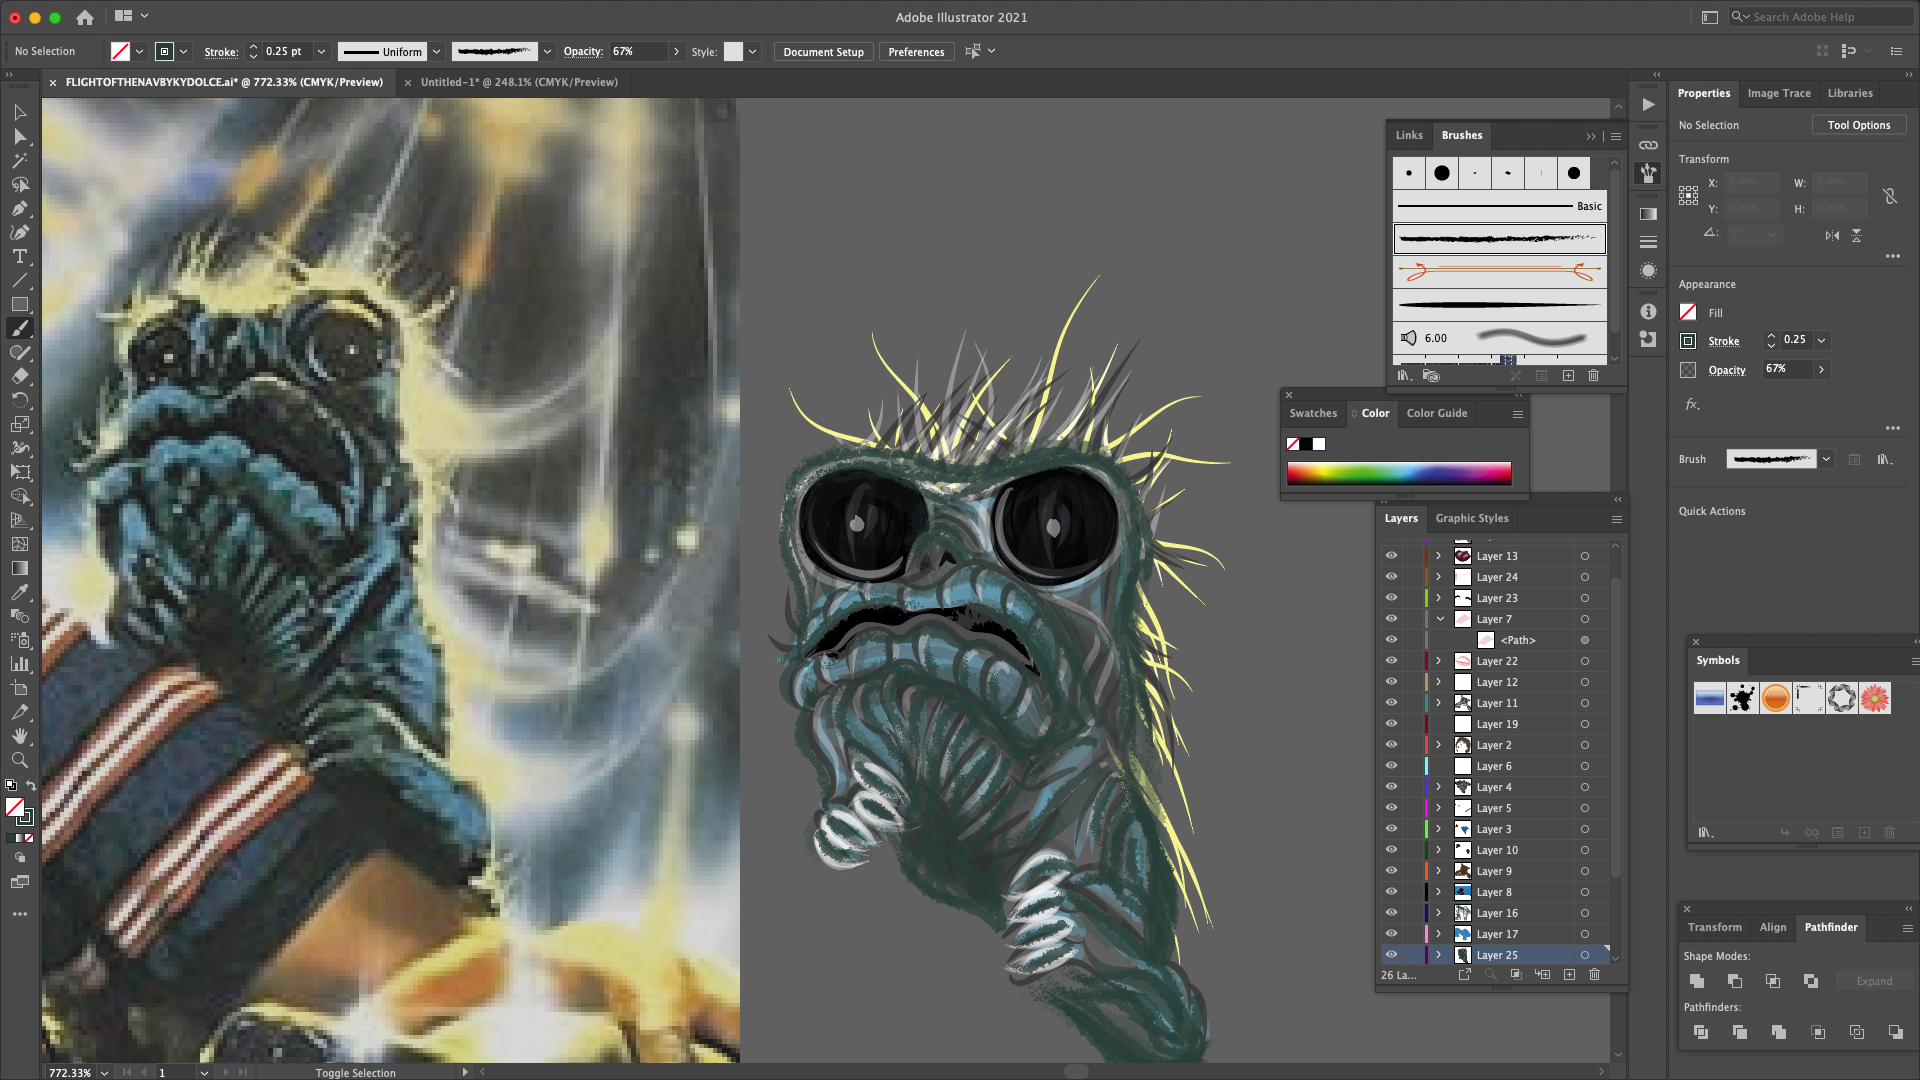The image size is (1920, 1080).
Task: Select the Hand tool
Action: click(19, 736)
